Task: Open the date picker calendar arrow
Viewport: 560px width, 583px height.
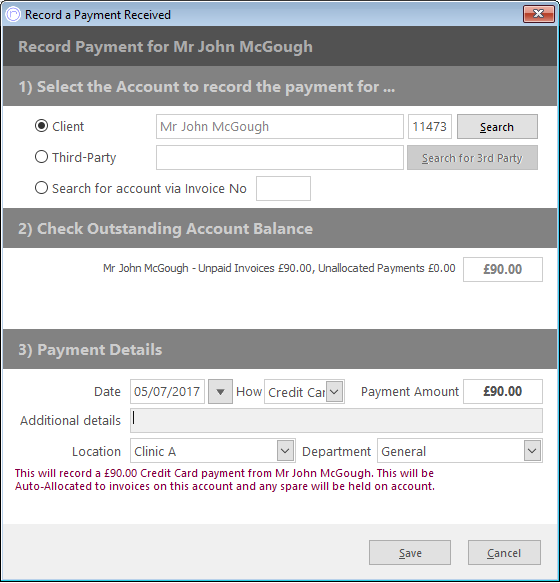Action: [220, 392]
